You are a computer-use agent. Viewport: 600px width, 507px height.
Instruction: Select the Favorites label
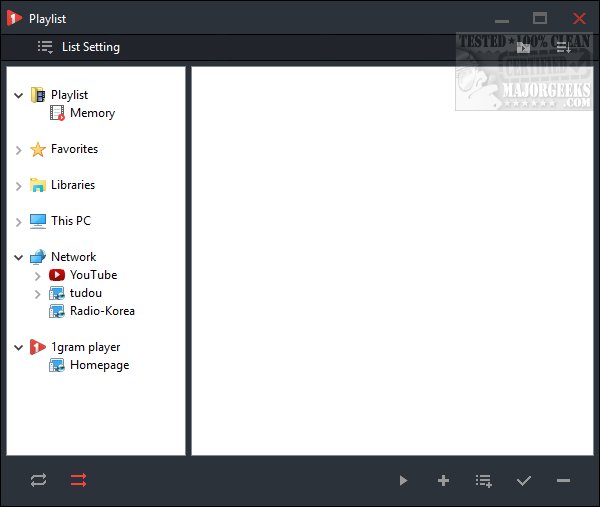coord(74,149)
